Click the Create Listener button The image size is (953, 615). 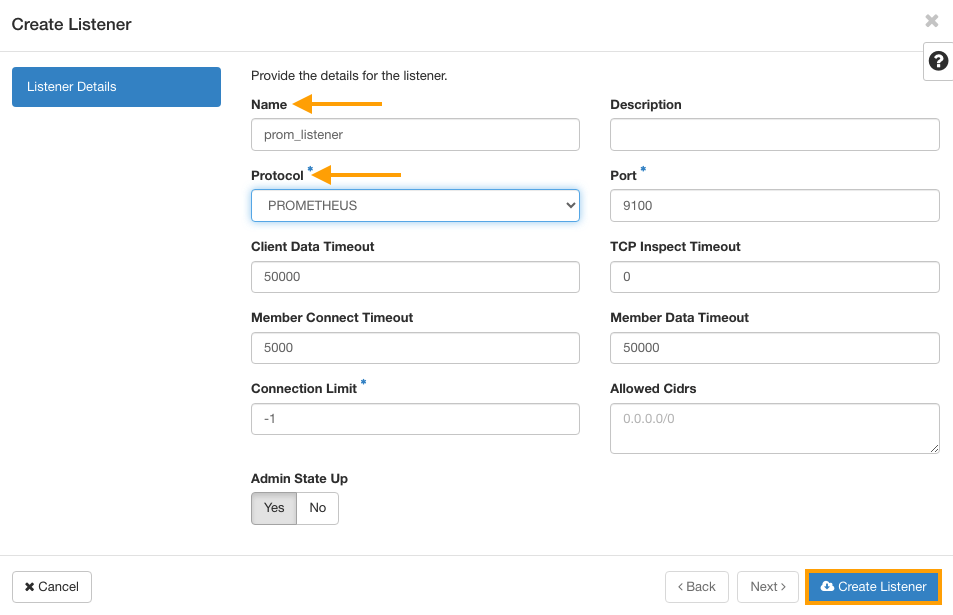(x=872, y=587)
